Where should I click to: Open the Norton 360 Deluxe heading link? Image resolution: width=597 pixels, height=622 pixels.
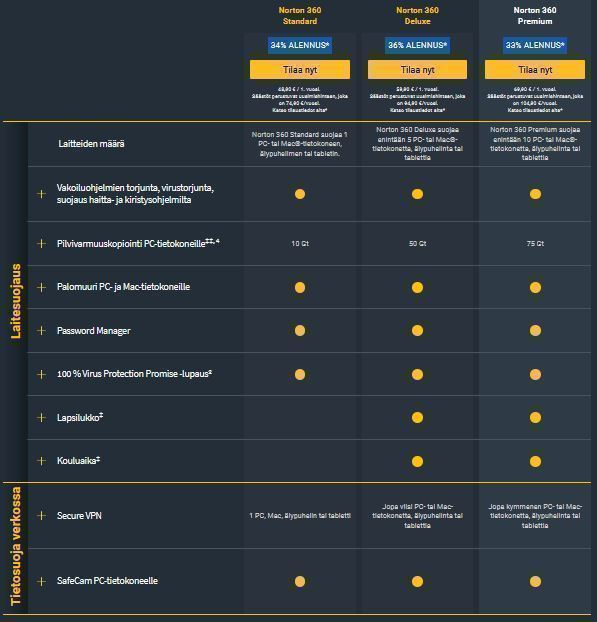tap(417, 16)
